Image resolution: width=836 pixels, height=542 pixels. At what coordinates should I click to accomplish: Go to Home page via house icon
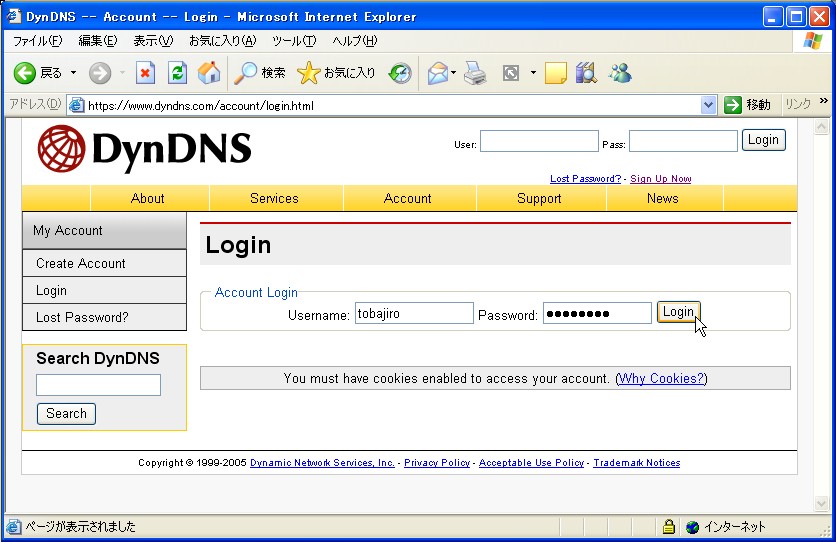(209, 72)
